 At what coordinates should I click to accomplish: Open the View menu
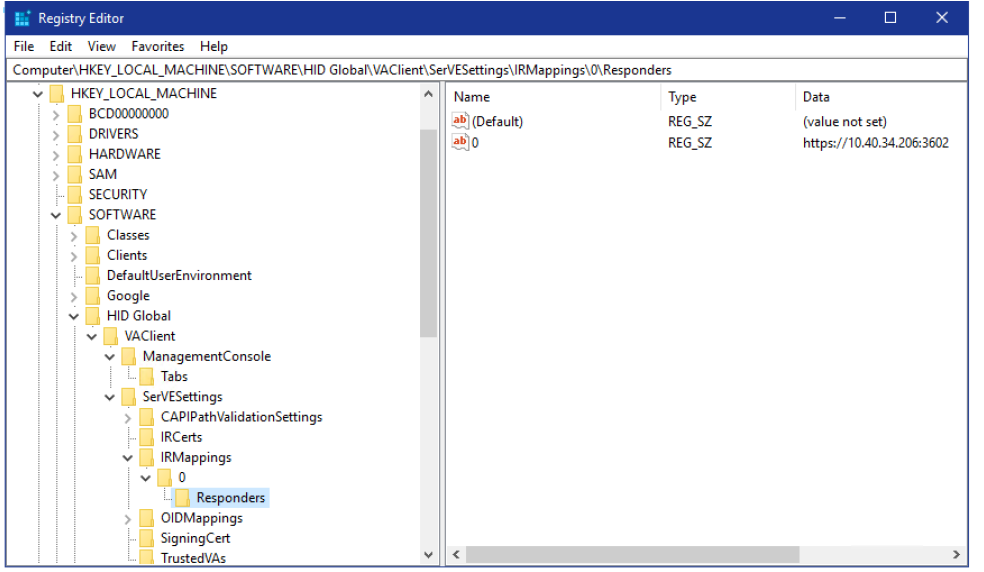pyautogui.click(x=102, y=46)
